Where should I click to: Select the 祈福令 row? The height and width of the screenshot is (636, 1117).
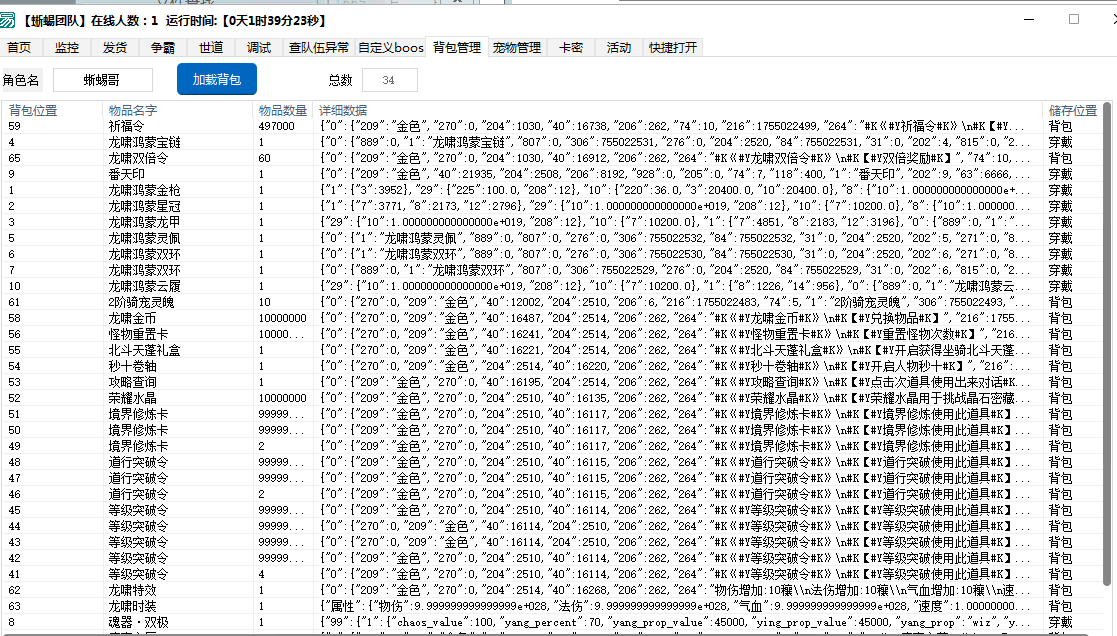[x=128, y=127]
